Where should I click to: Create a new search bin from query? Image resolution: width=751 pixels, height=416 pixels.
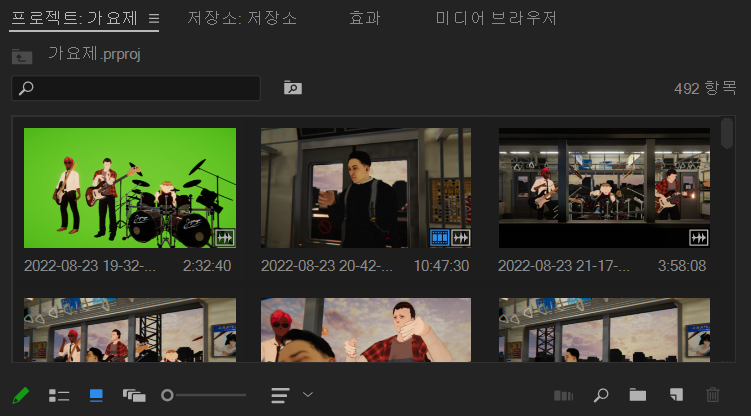pyautogui.click(x=293, y=88)
